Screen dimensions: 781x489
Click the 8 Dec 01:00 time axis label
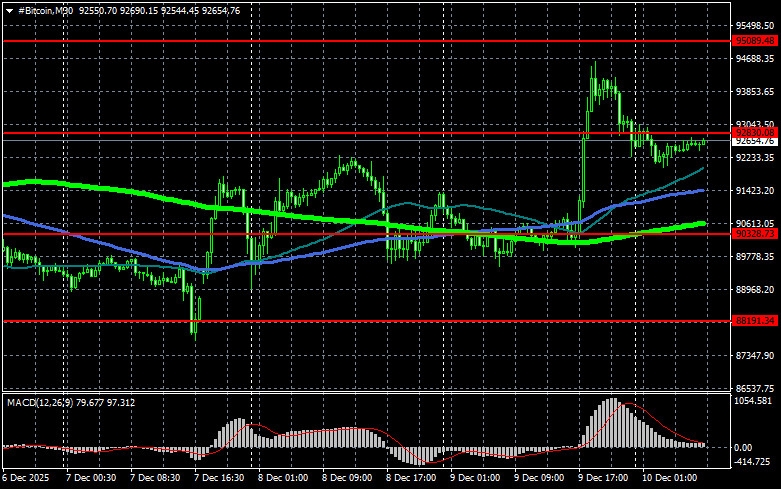283,478
